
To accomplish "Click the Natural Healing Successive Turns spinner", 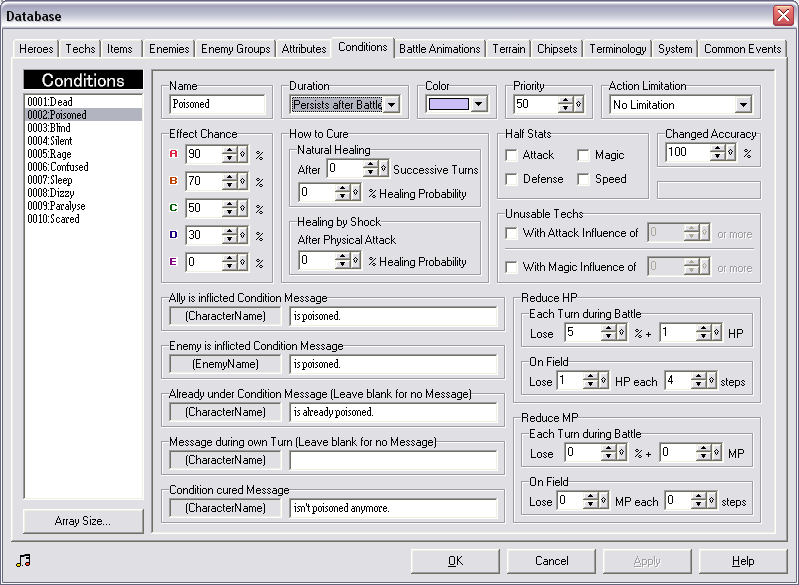I will (370, 169).
